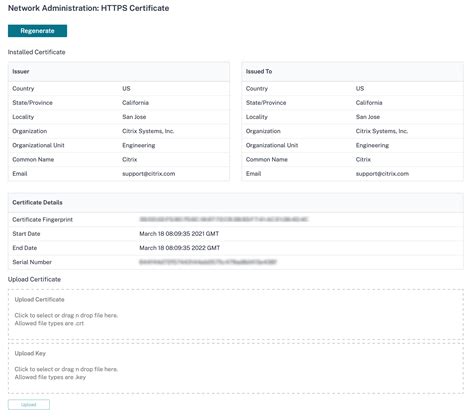Select the Upload Certificate drop zone

click(236, 314)
